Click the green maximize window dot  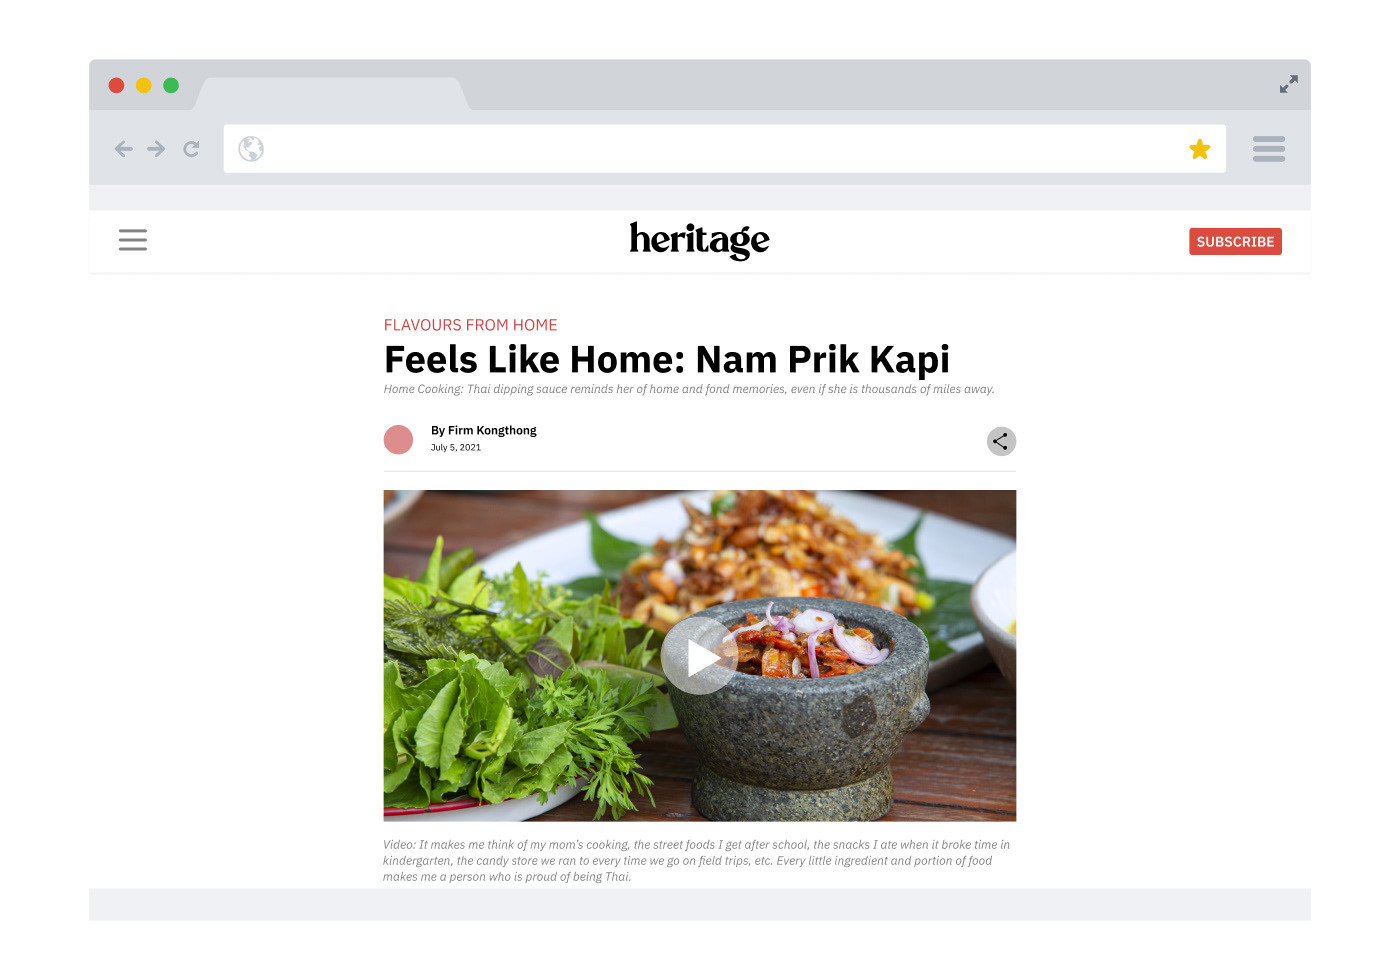(171, 85)
